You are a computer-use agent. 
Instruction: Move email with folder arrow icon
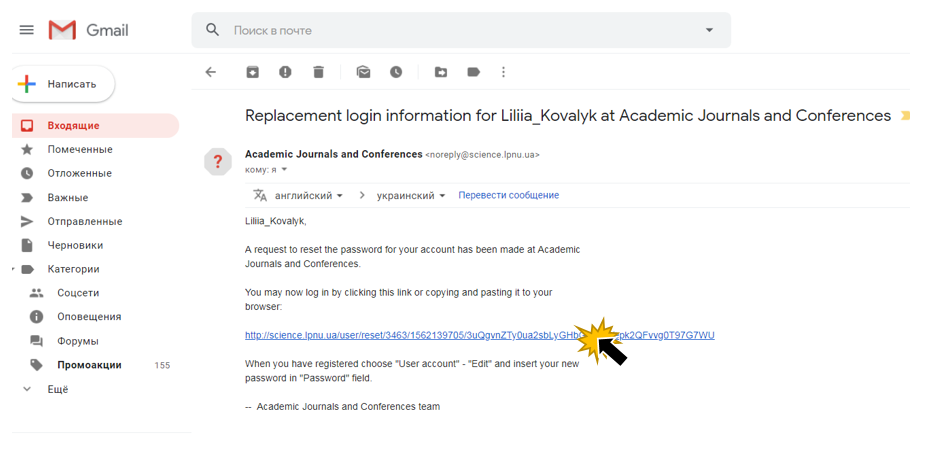coord(441,72)
